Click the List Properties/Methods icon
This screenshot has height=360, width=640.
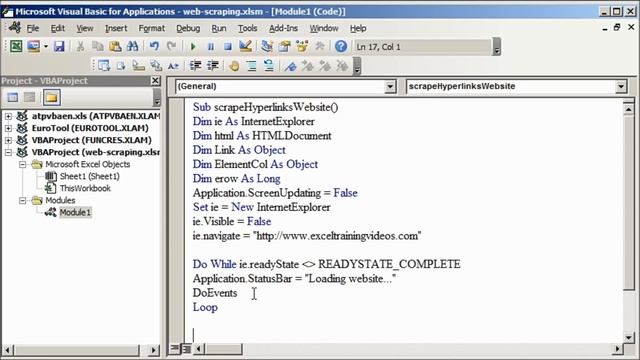(x=104, y=65)
